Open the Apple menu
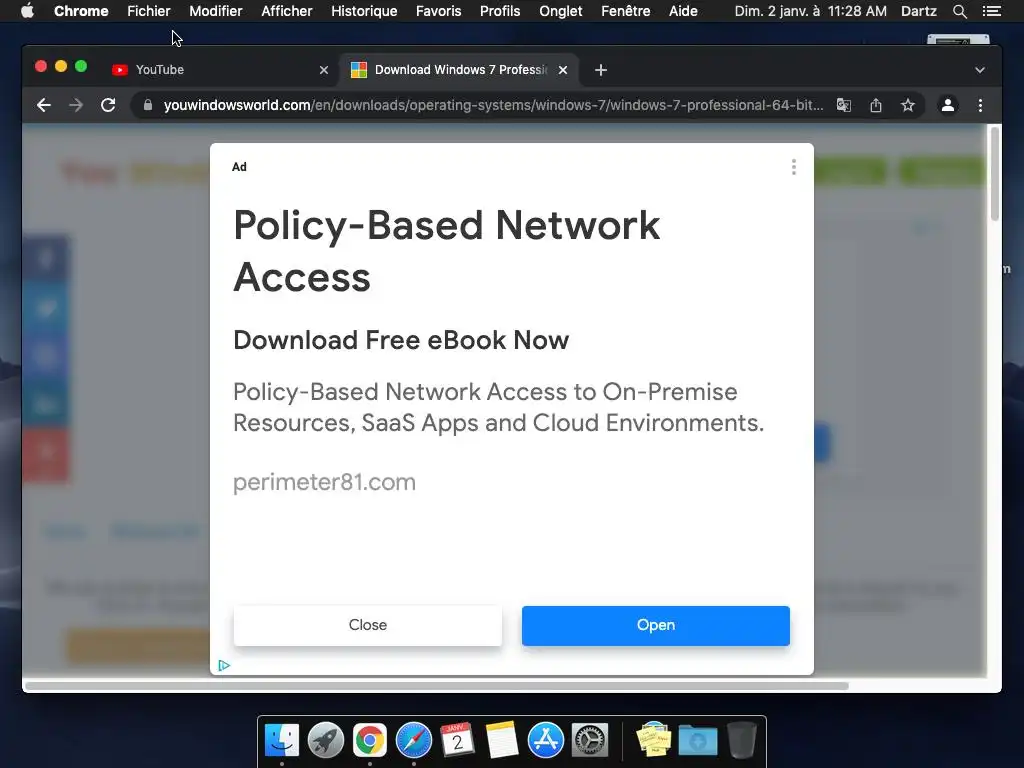This screenshot has width=1024, height=768. [x=27, y=11]
